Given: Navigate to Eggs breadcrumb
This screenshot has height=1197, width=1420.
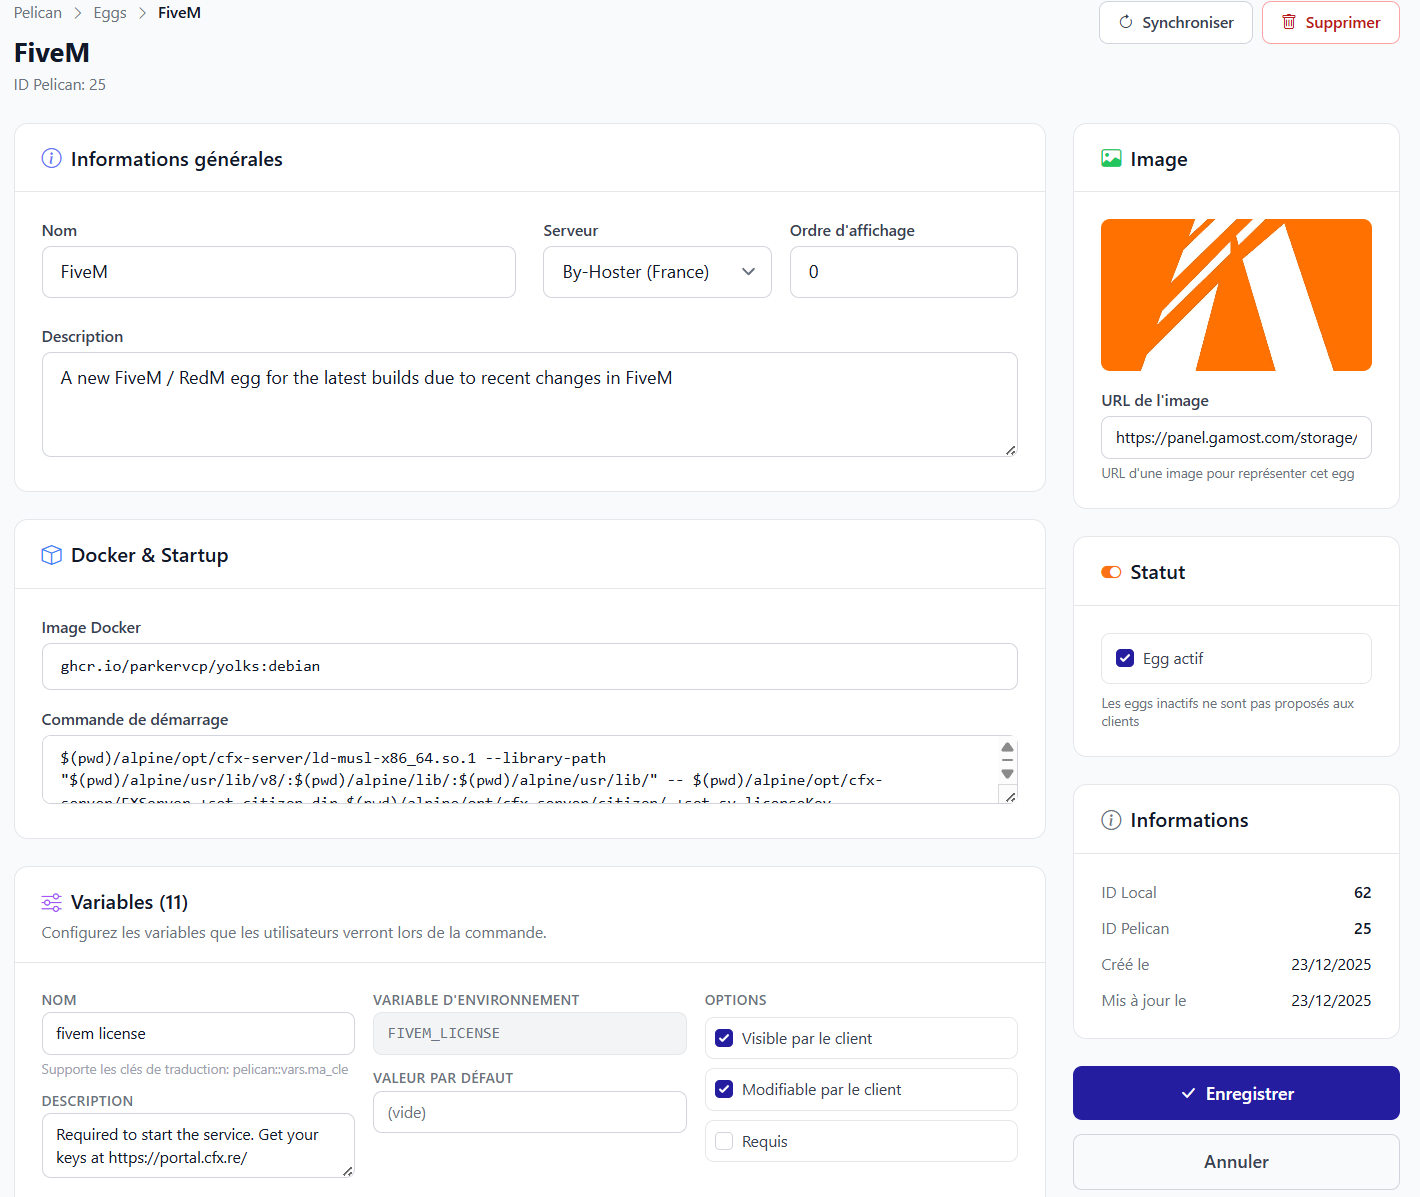Looking at the screenshot, I should point(110,13).
